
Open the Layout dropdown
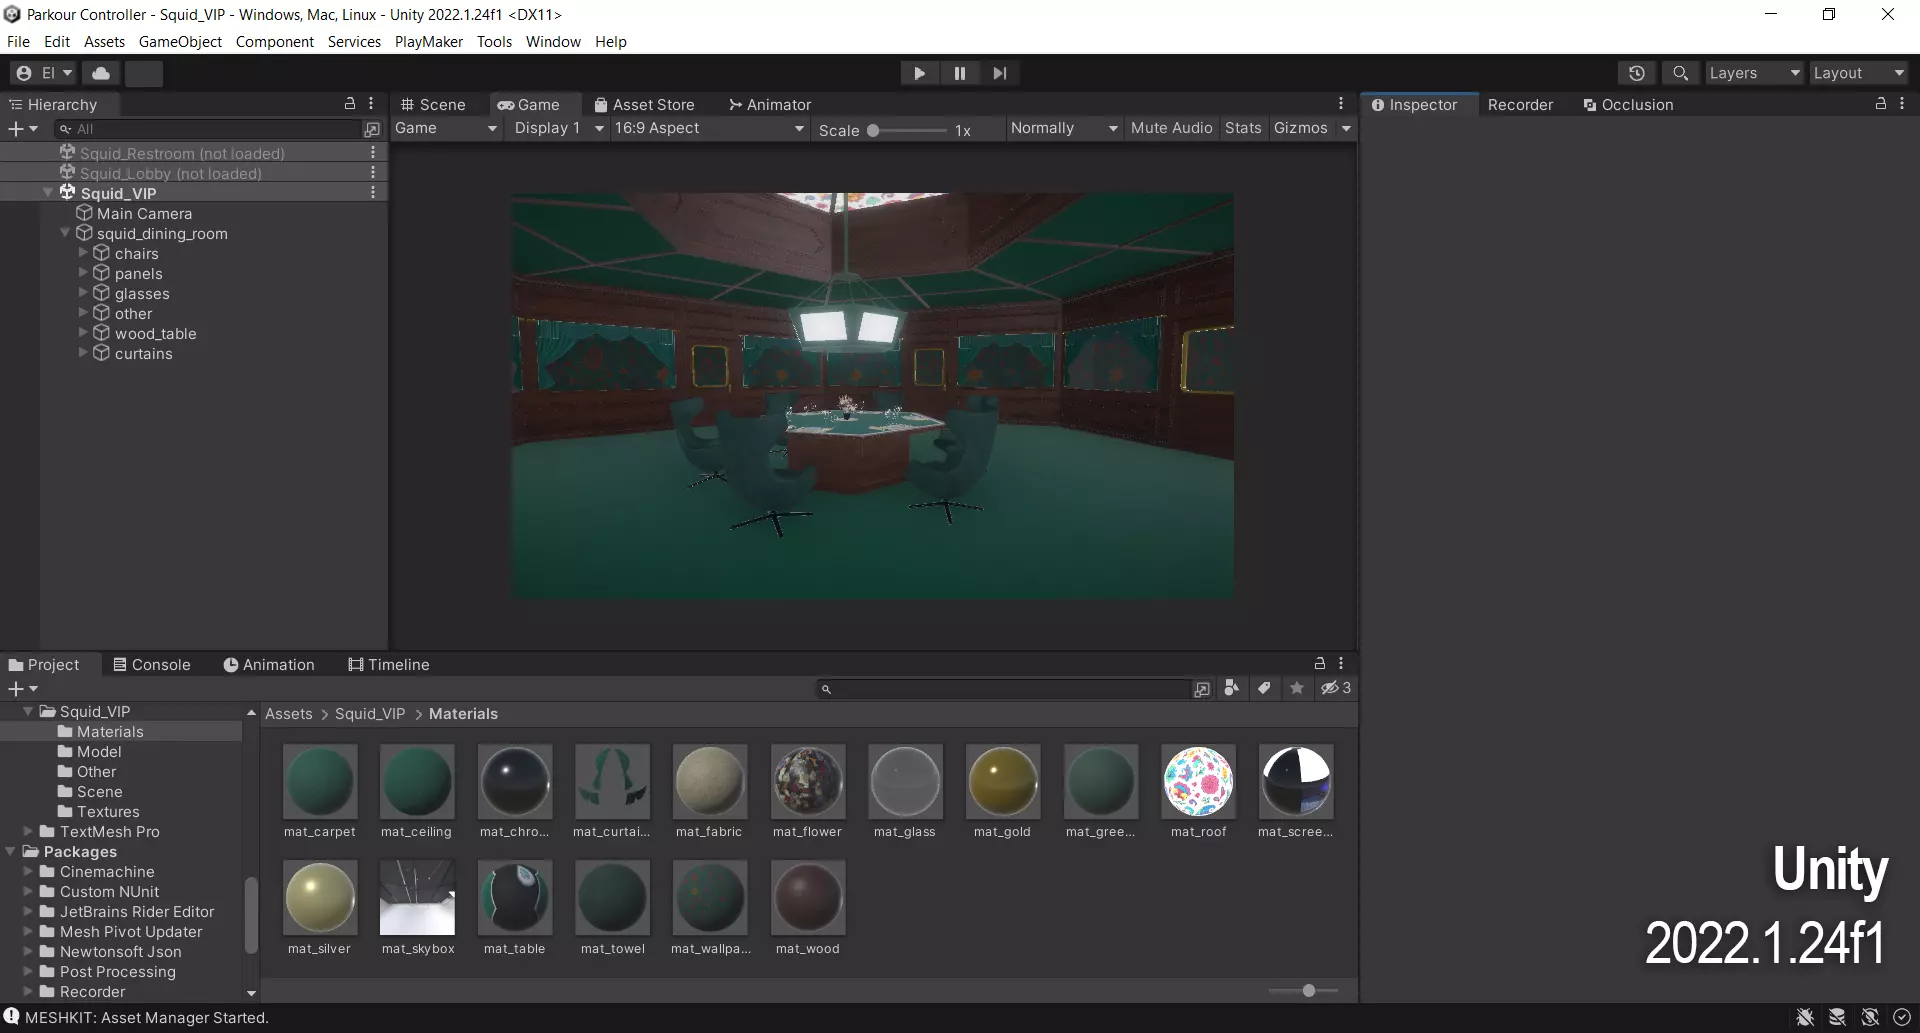pos(1859,73)
